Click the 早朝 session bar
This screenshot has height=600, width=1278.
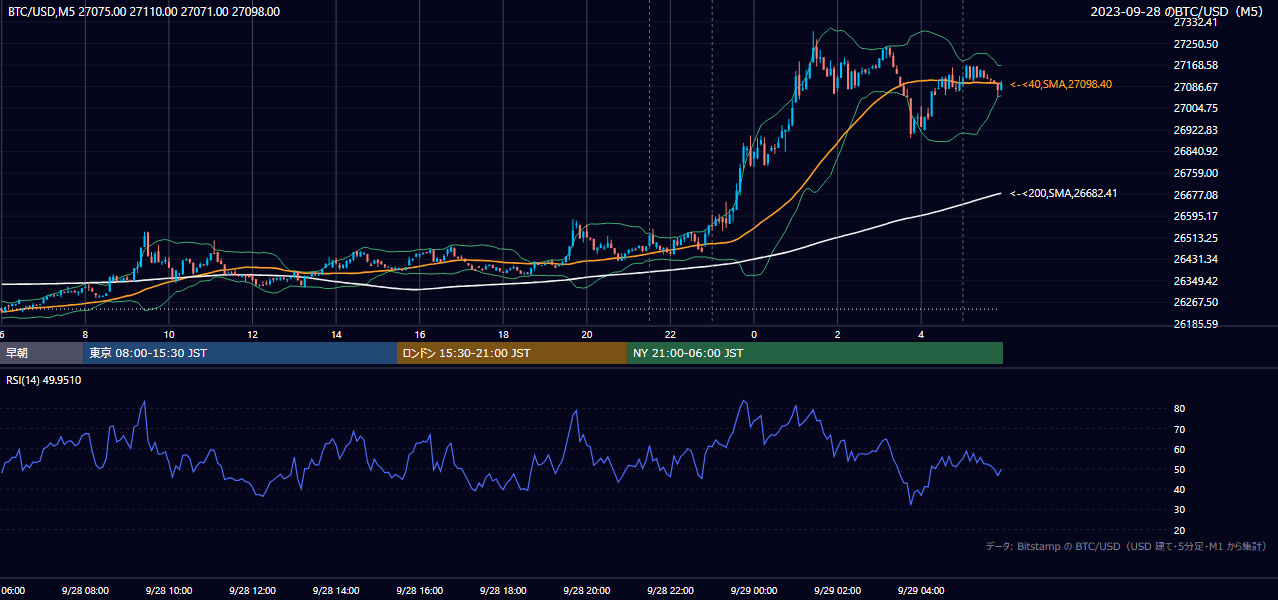(41, 353)
